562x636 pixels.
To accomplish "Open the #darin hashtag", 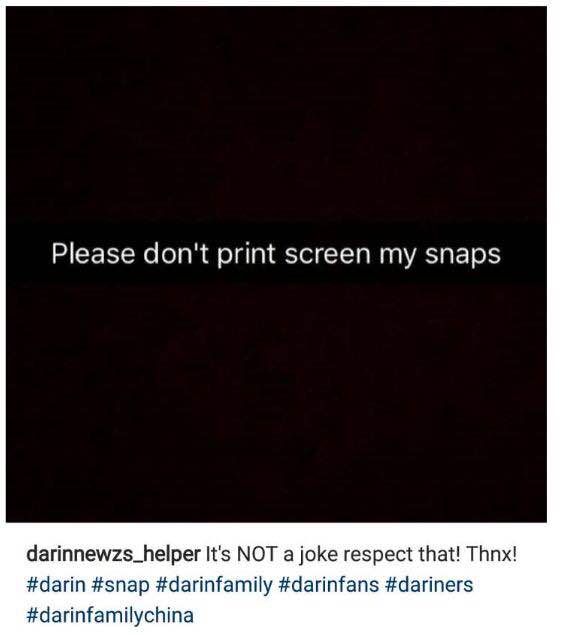I will click(56, 585).
